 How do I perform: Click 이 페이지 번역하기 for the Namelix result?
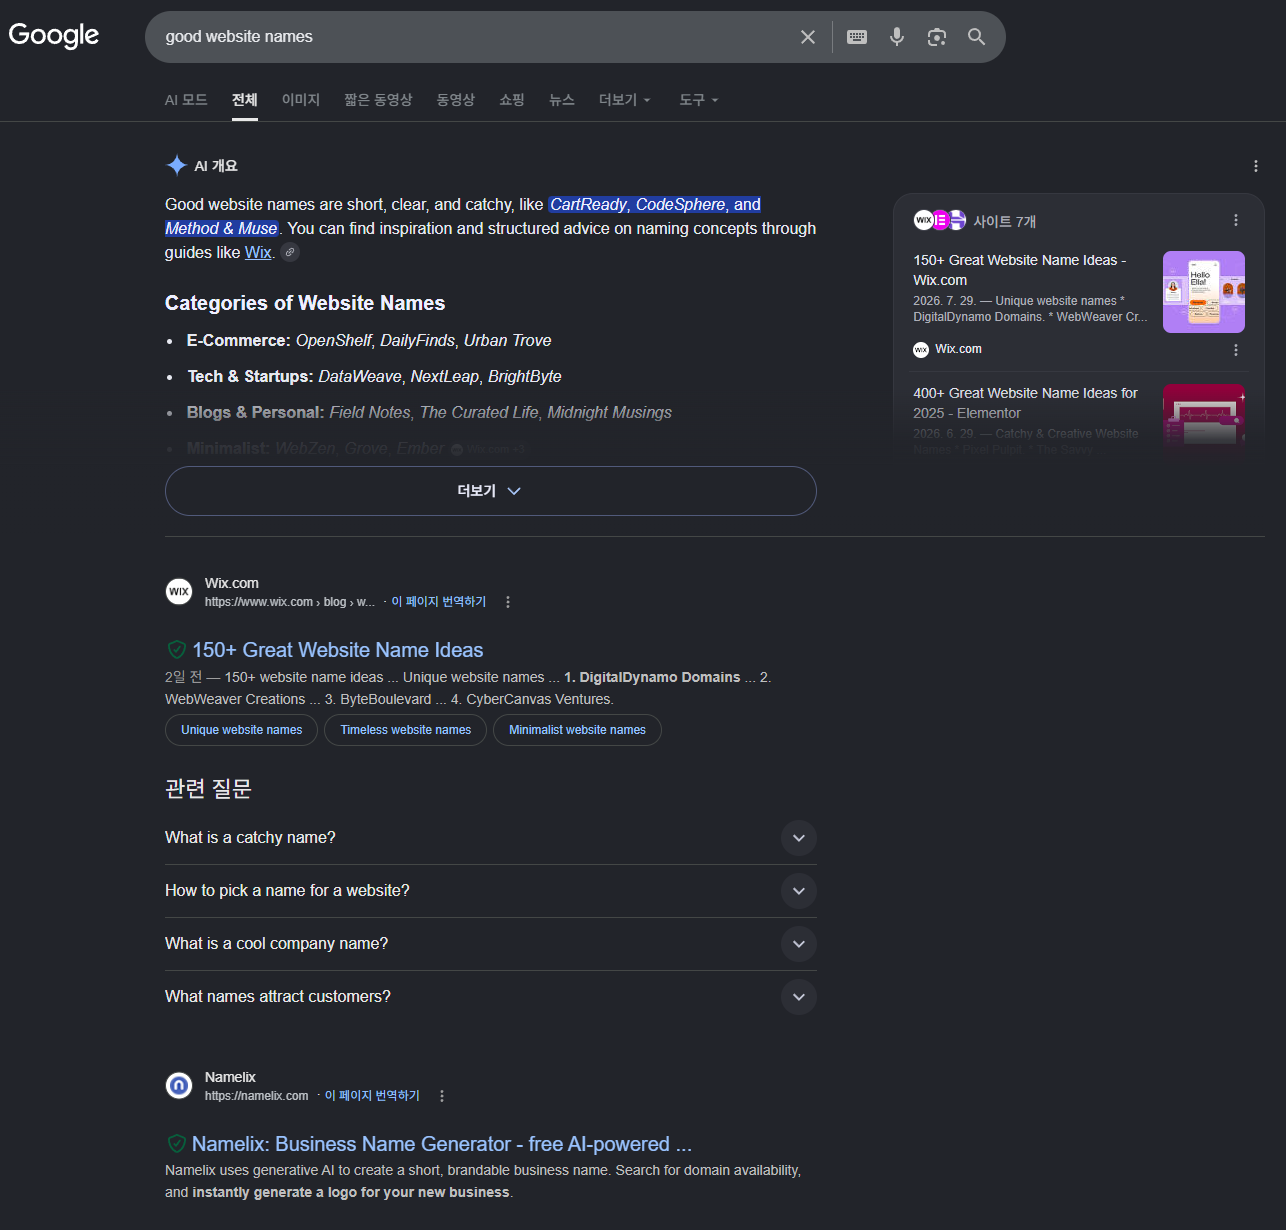[x=372, y=1096]
